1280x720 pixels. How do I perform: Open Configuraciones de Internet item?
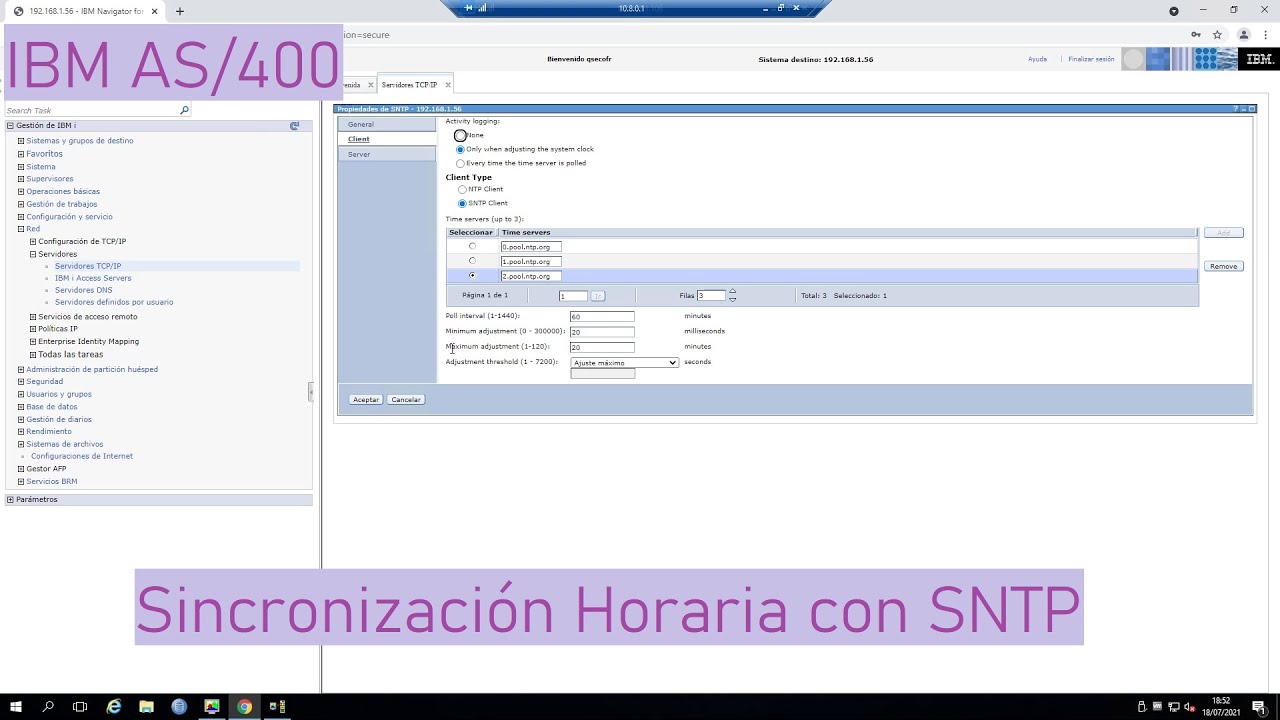[81, 456]
